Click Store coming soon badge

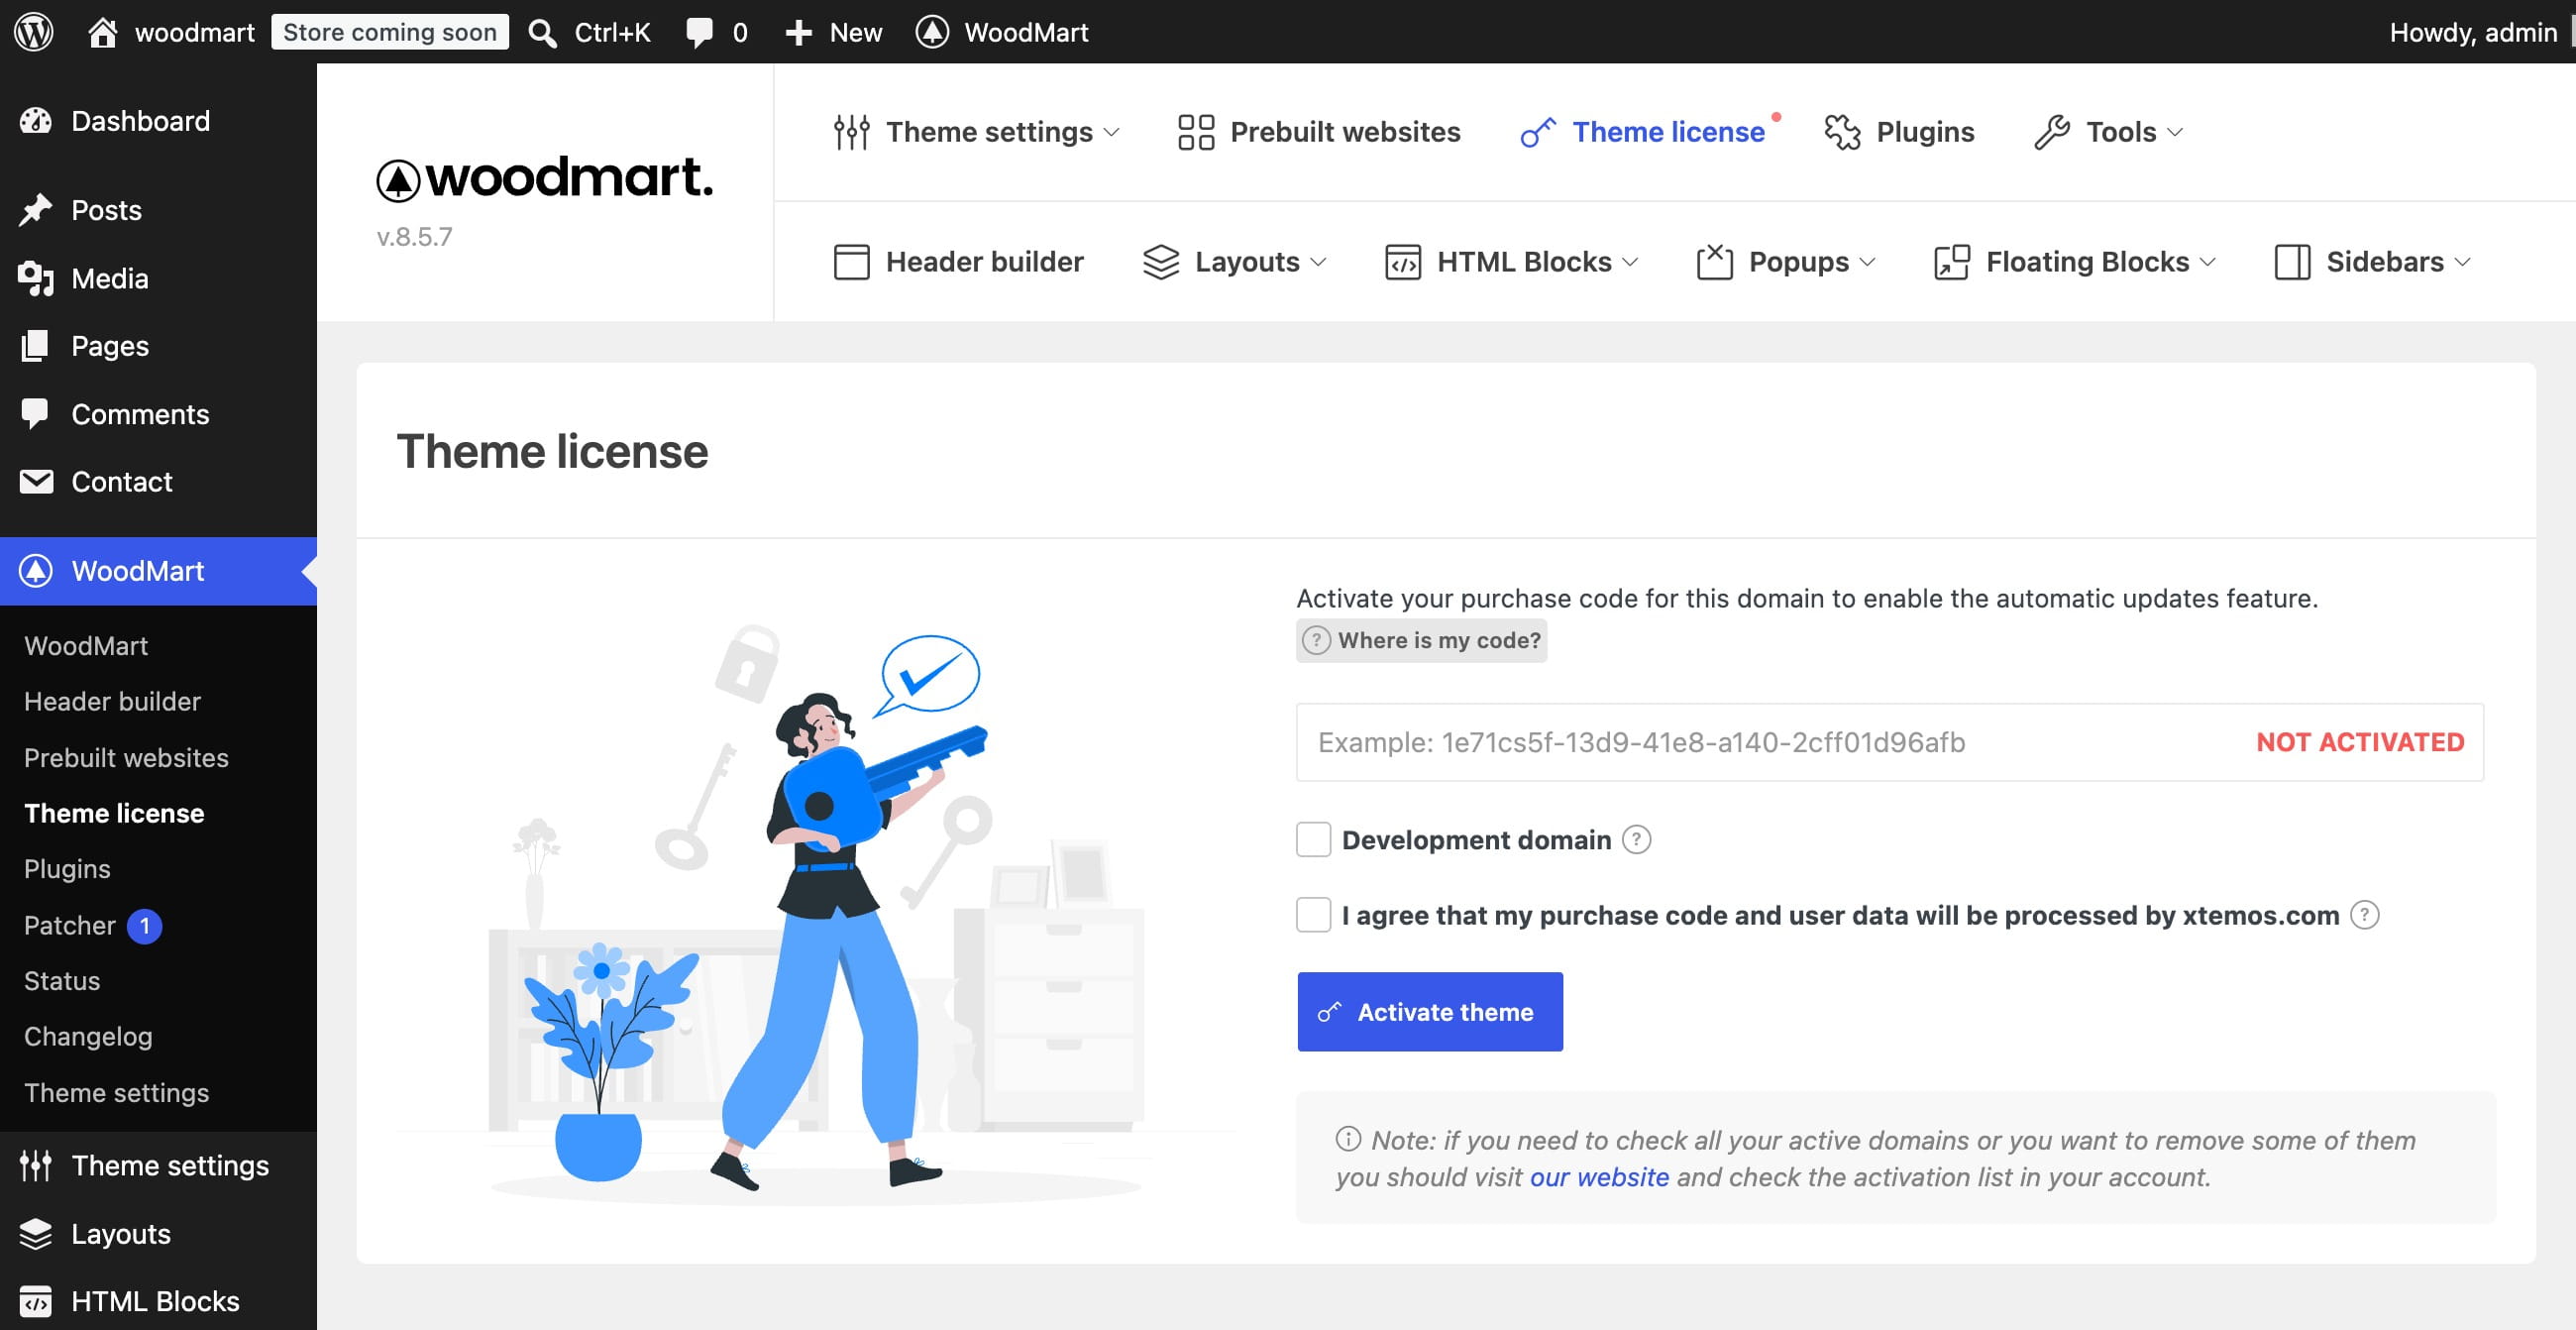[390, 32]
